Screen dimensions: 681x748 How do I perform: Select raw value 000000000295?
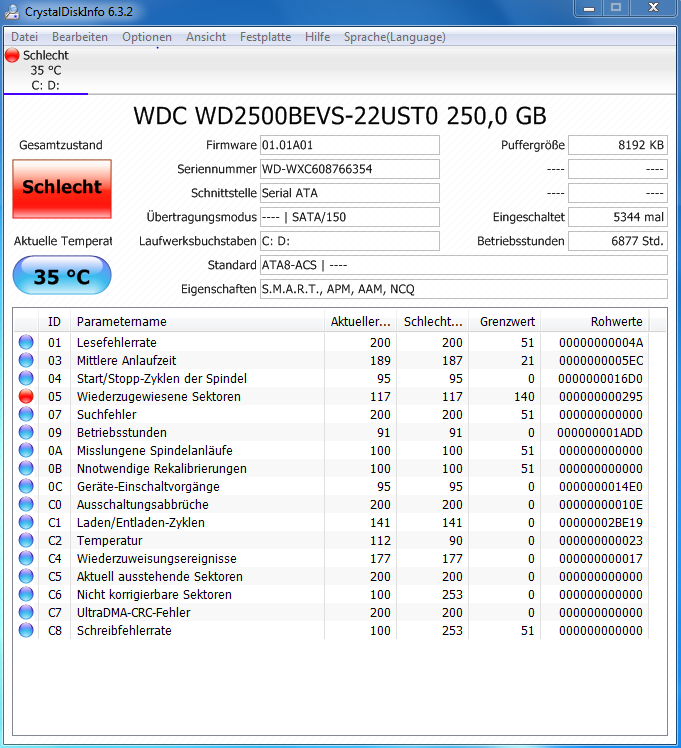[600, 396]
